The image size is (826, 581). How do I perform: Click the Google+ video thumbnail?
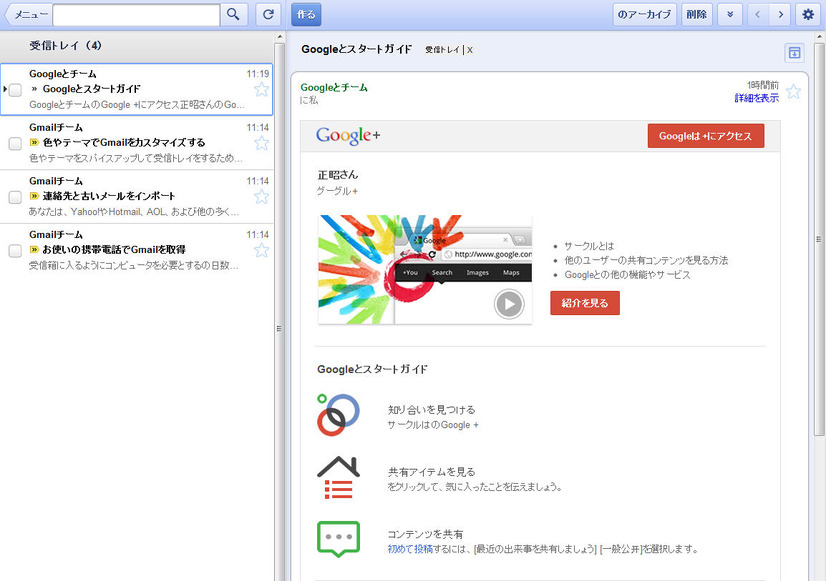(425, 269)
